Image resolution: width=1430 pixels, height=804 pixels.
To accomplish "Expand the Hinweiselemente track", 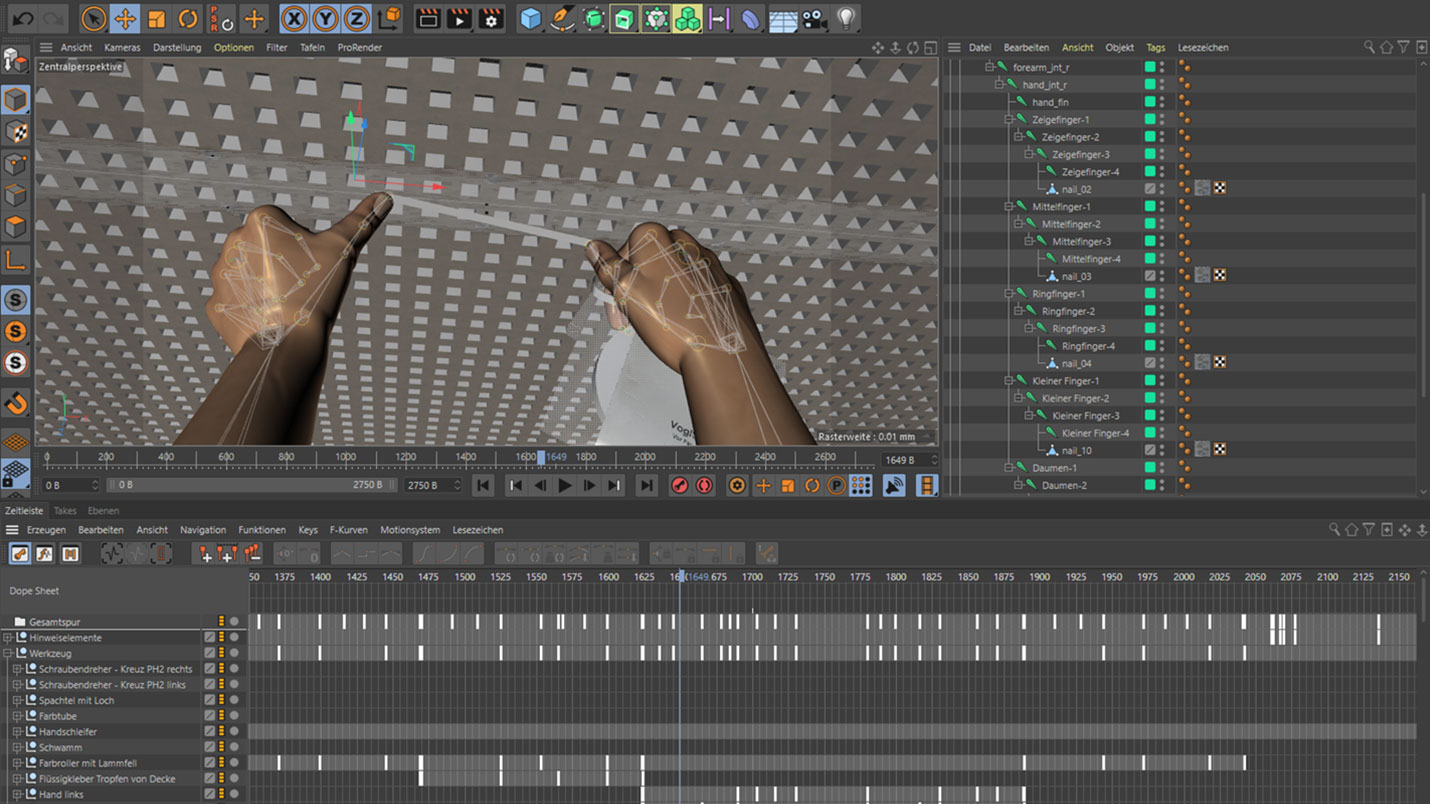I will pos(8,637).
